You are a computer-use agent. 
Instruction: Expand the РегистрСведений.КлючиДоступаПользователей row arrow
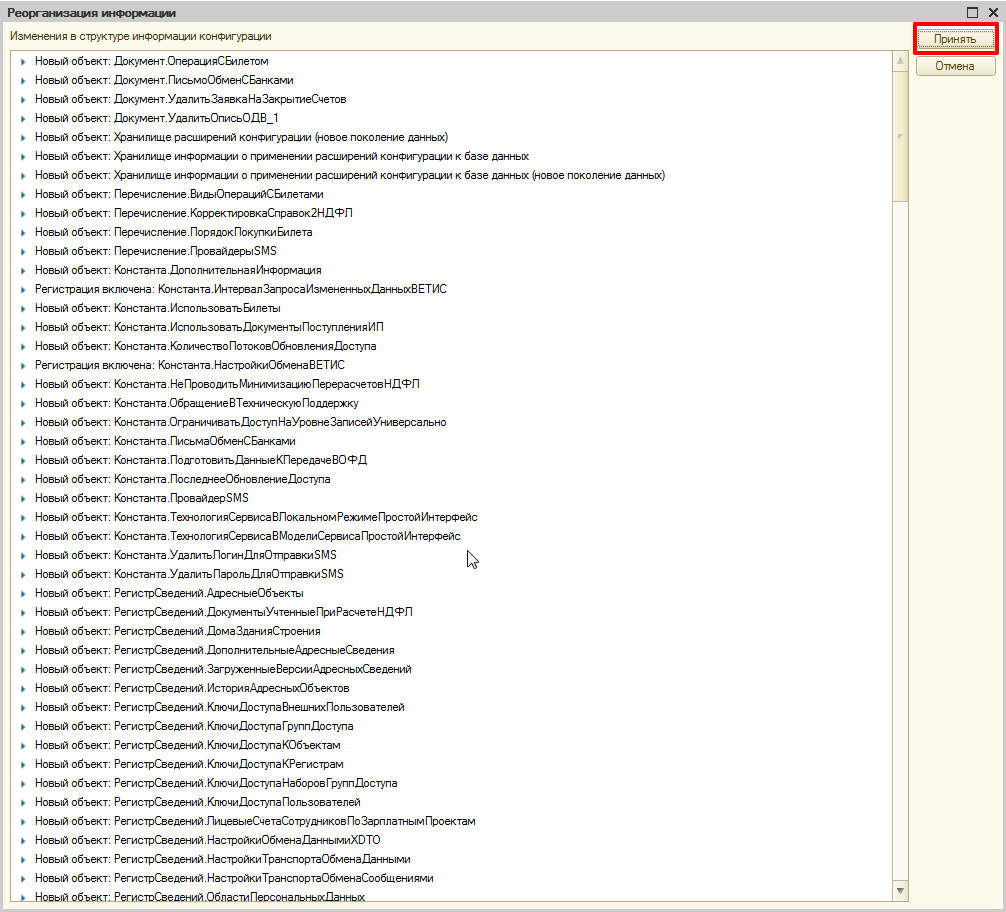coord(23,803)
